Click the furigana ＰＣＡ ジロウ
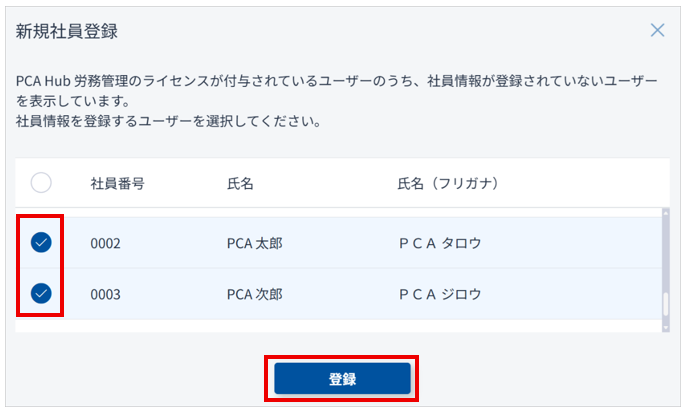 click(x=439, y=294)
